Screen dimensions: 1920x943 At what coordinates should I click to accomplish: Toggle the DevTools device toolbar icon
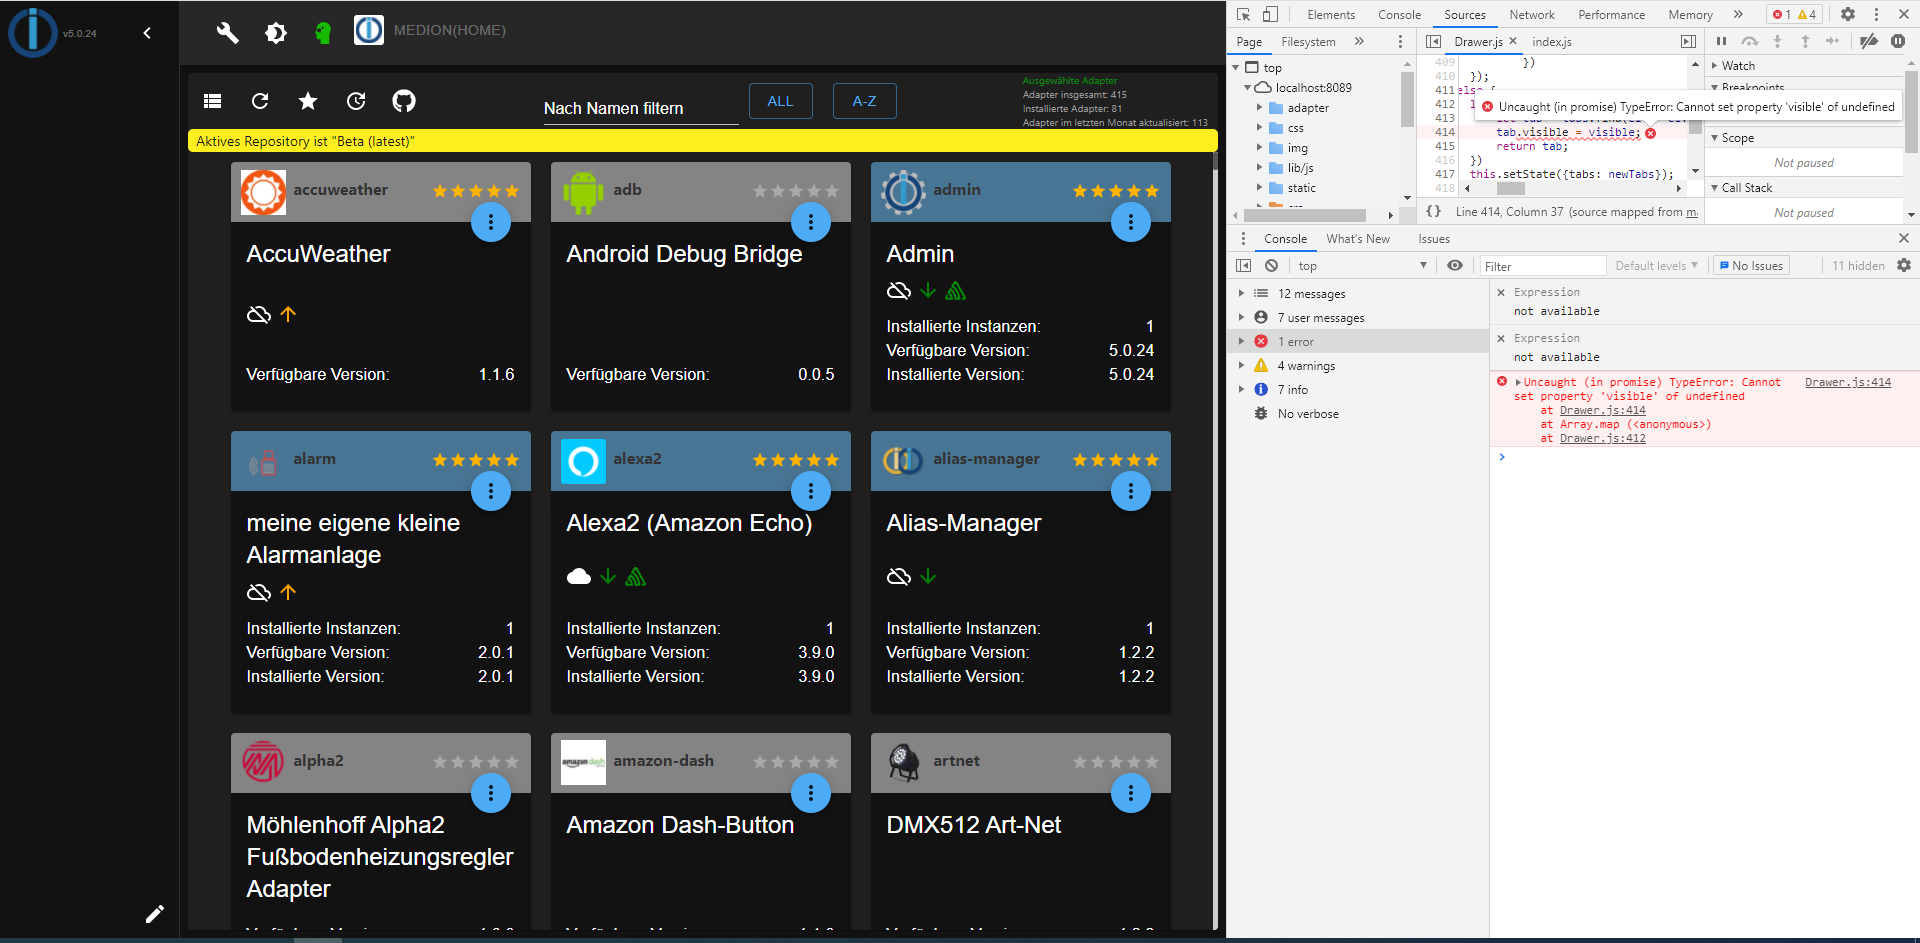[x=1270, y=14]
